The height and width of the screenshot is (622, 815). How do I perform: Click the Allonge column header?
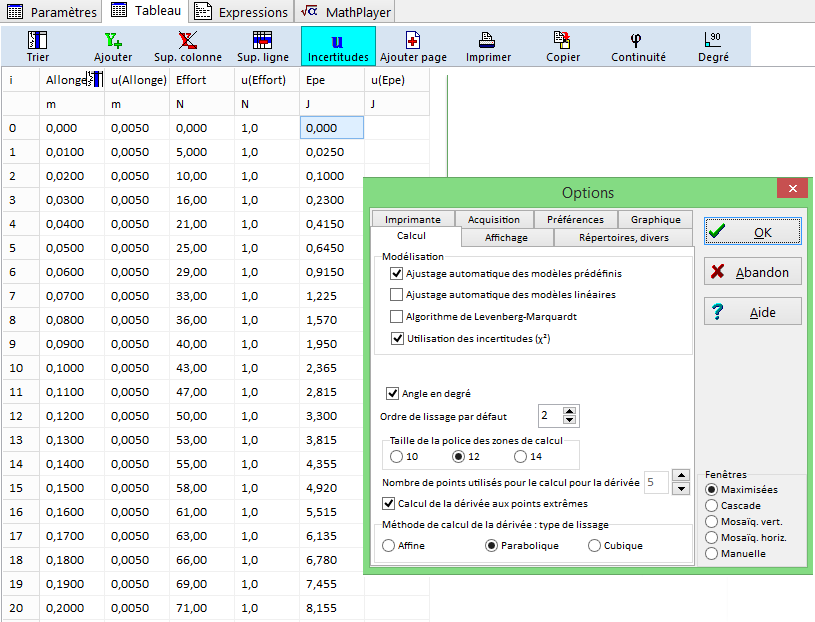(72, 80)
